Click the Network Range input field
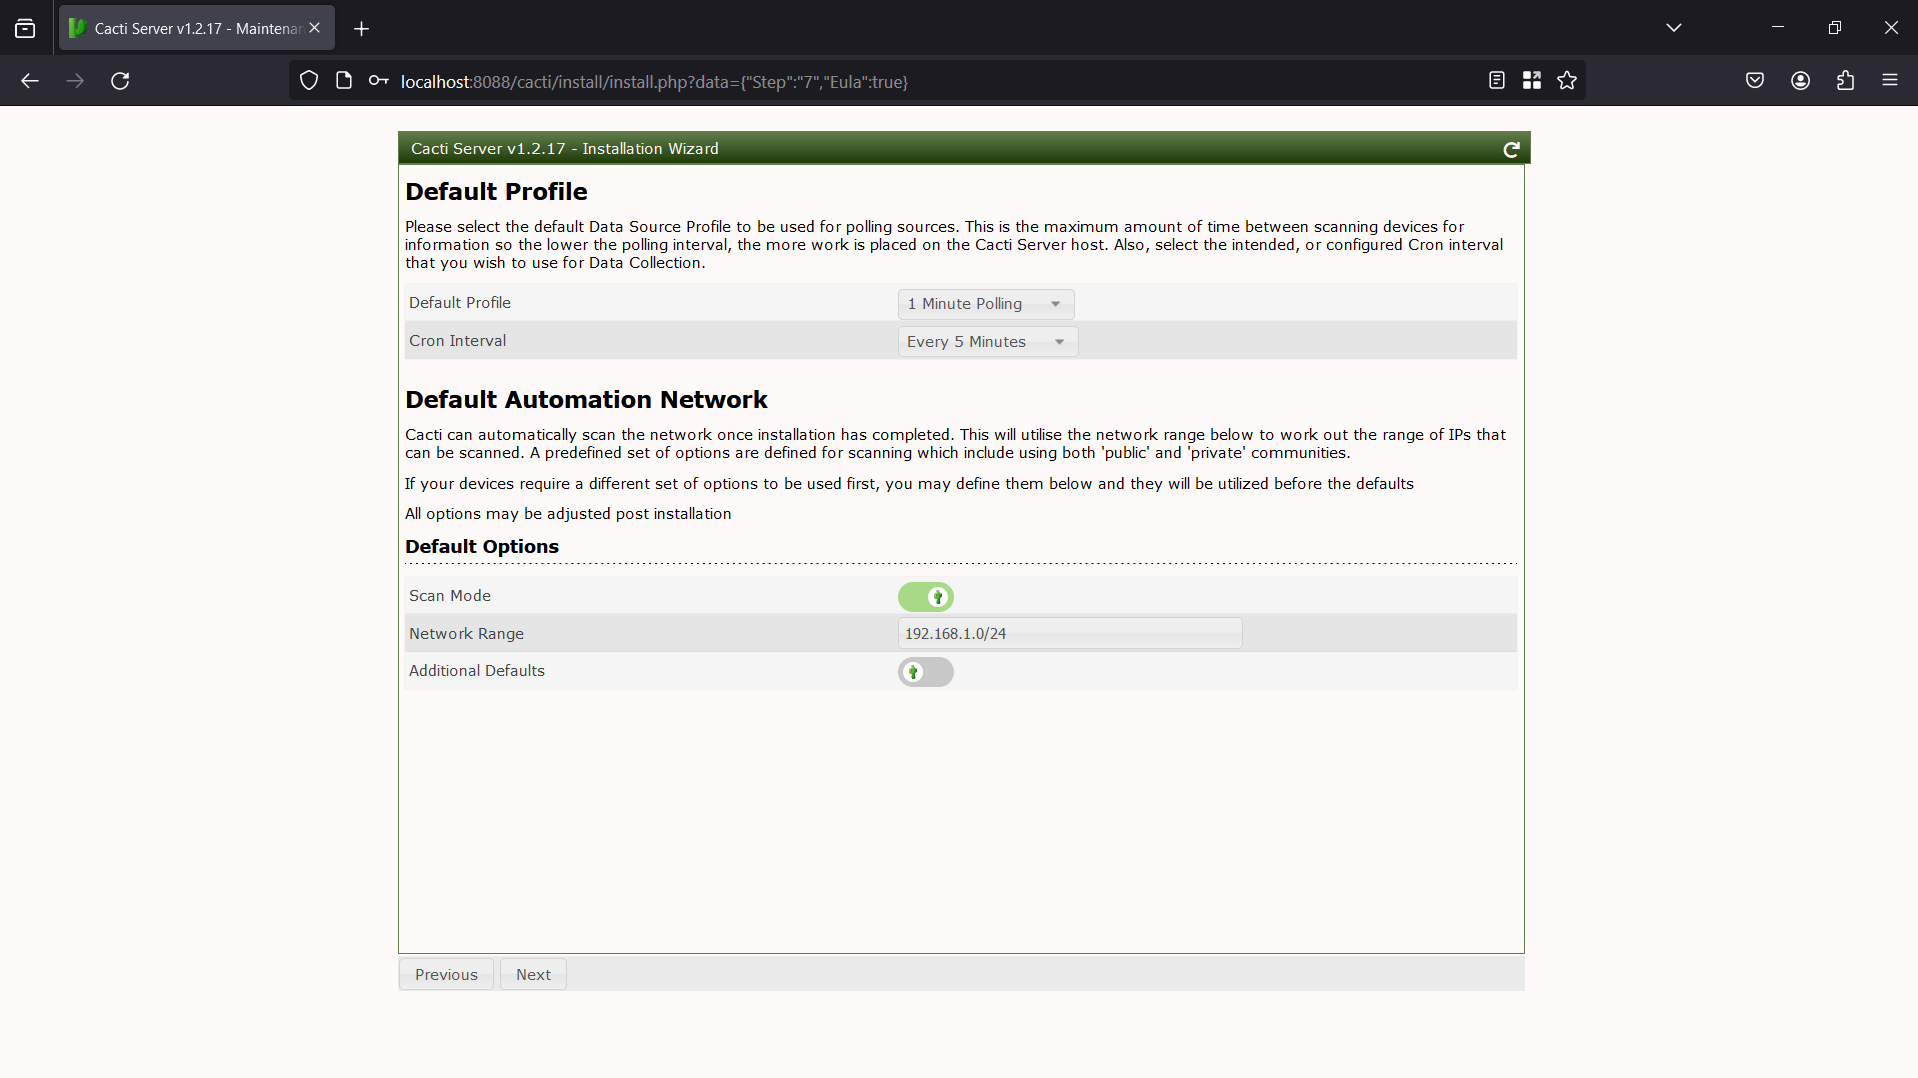Viewport: 1918px width, 1078px height. 1070,634
